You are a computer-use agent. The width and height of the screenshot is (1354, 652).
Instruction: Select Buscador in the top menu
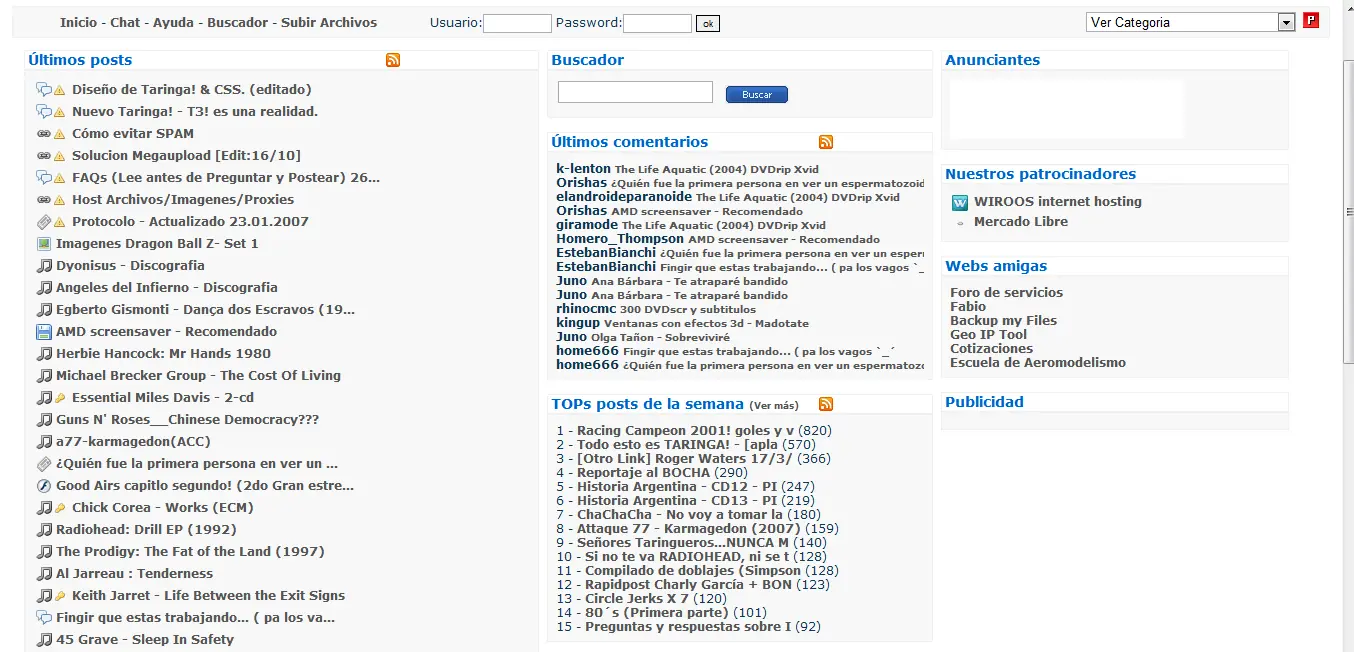pos(238,22)
